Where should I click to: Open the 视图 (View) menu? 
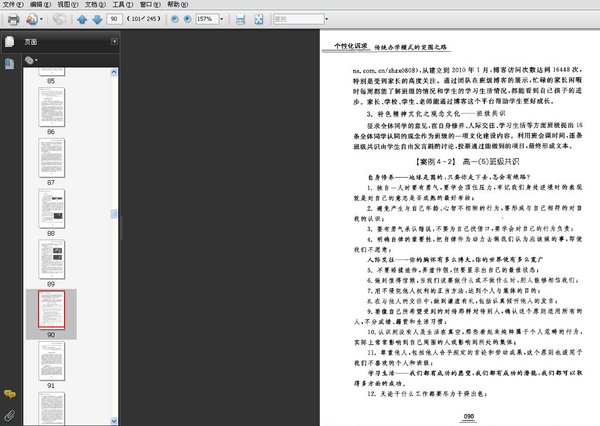pos(68,4)
